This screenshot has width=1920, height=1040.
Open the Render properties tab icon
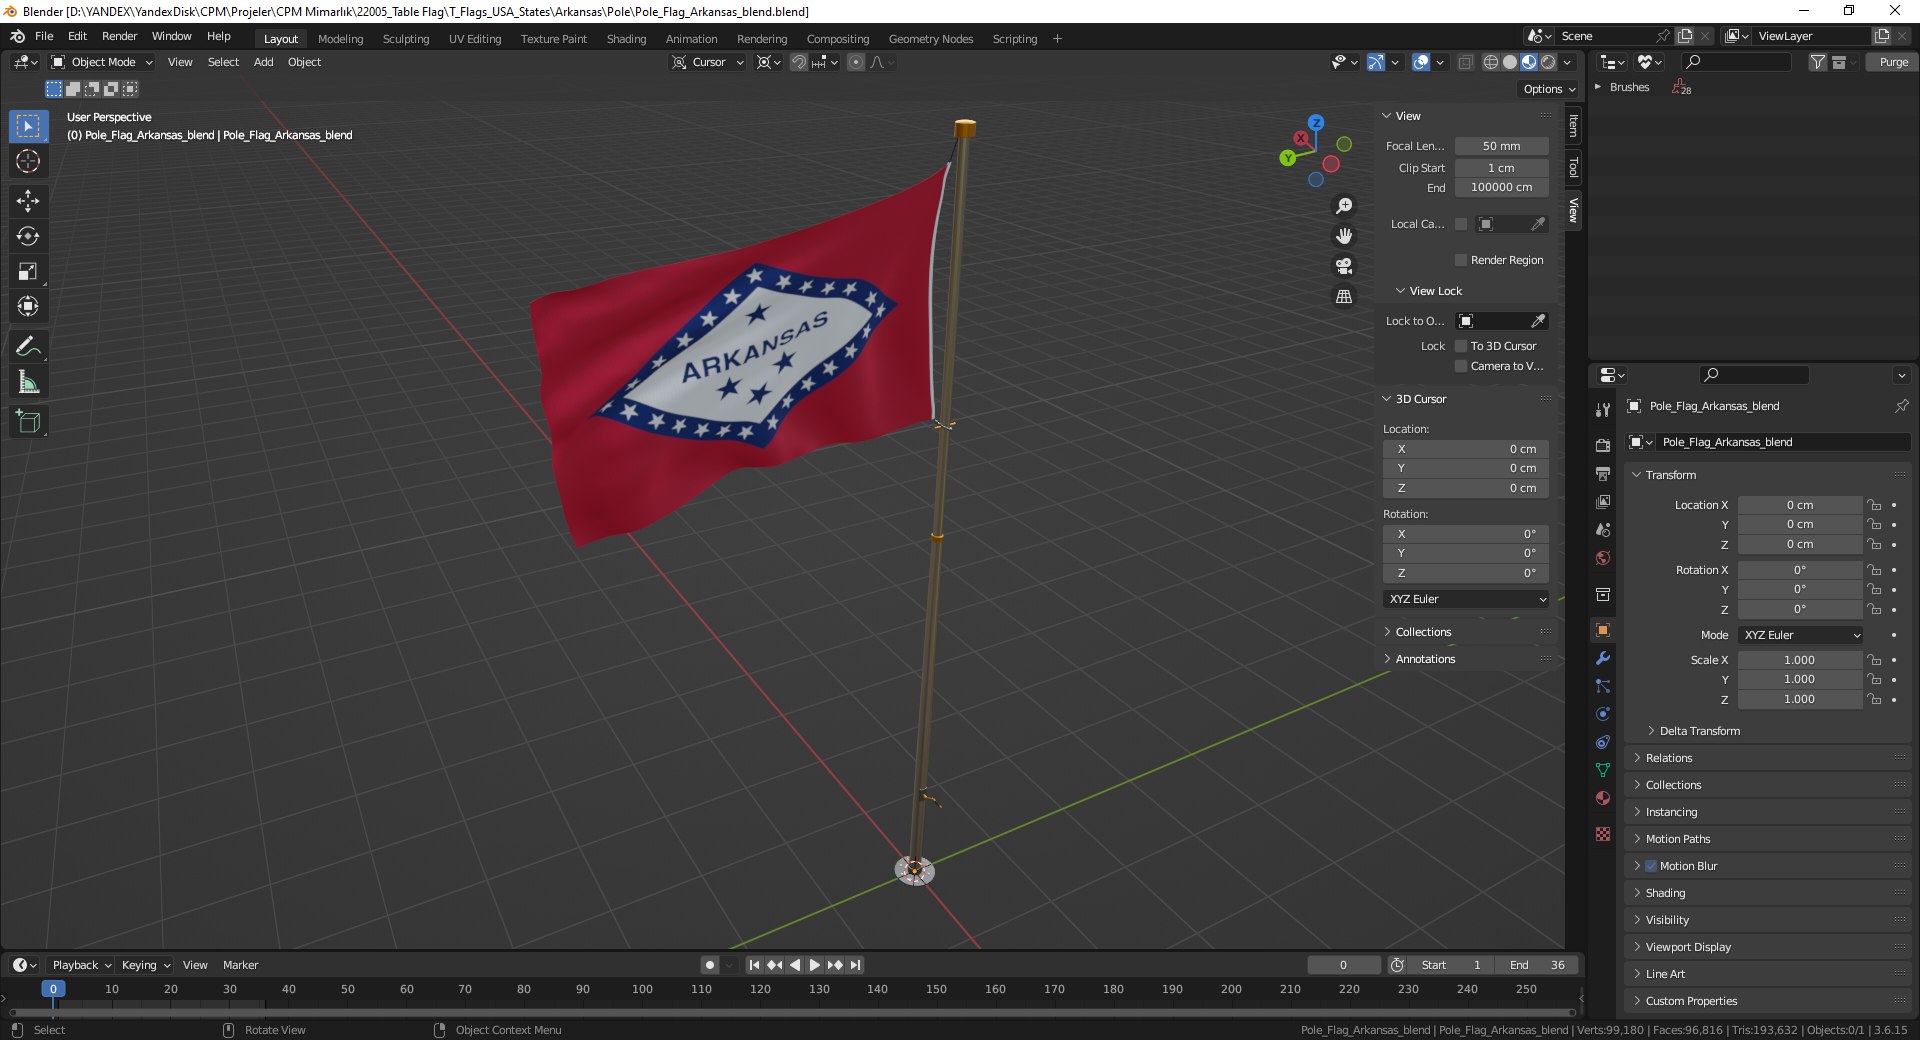click(x=1603, y=445)
